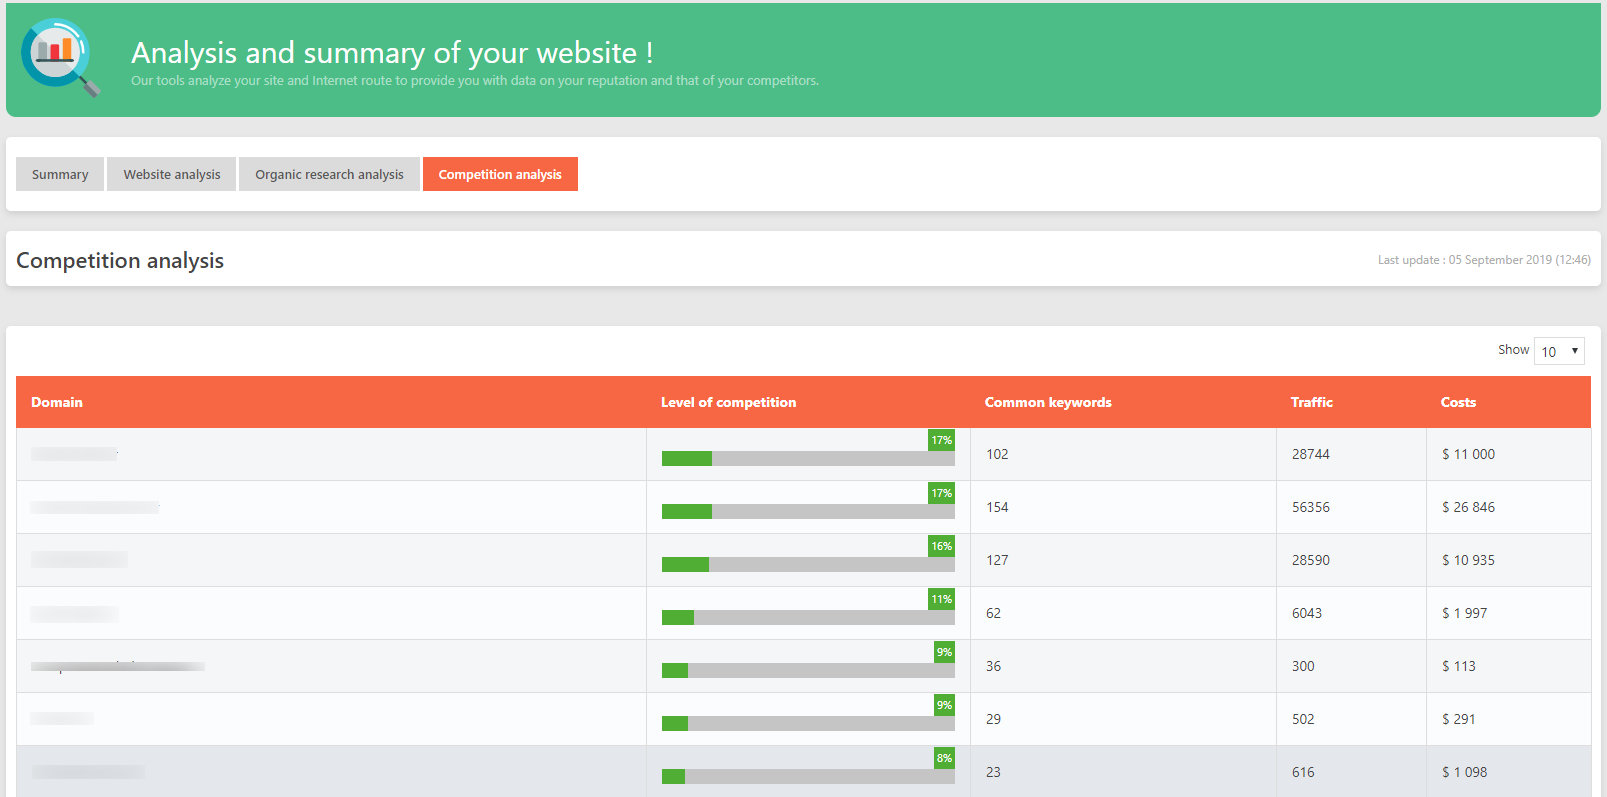
Task: Open the Organic research analysis tab
Action: [329, 174]
